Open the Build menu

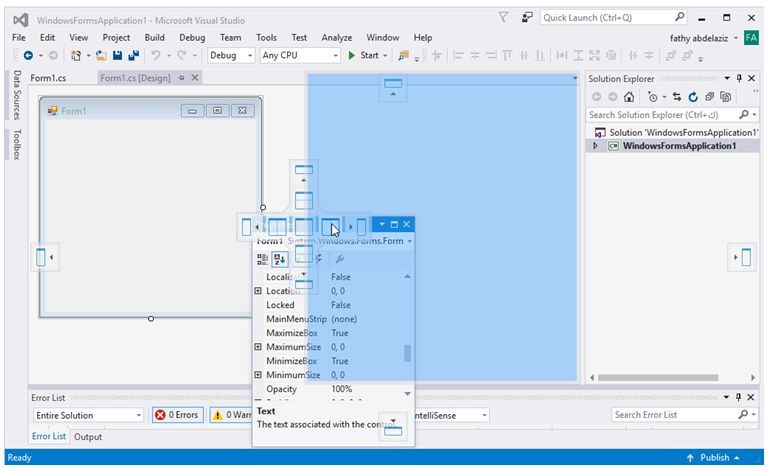[x=154, y=38]
